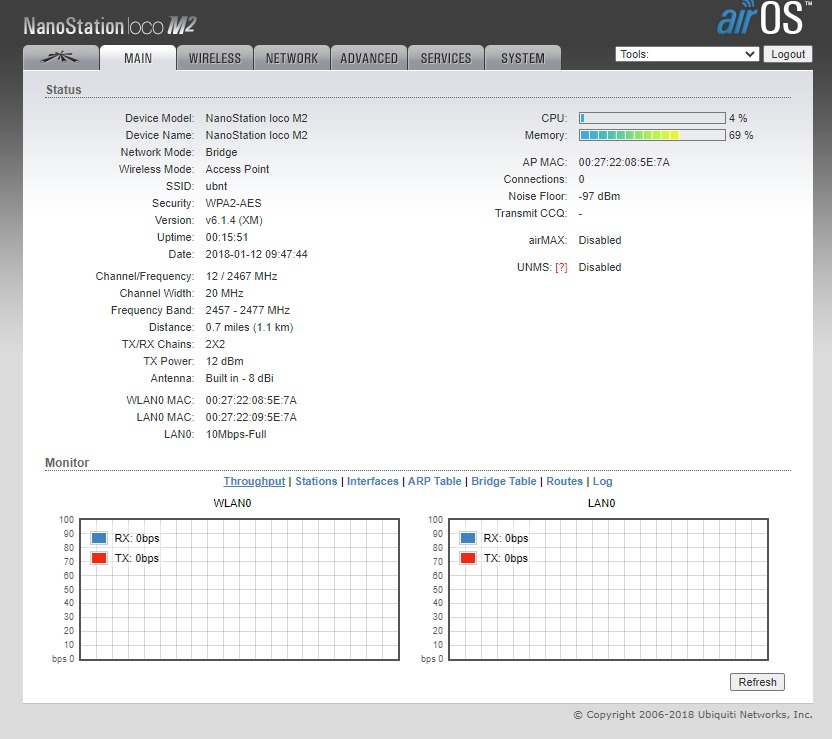
Task: Click the LAN0 RX blue legend swatch
Action: pyautogui.click(x=468, y=538)
